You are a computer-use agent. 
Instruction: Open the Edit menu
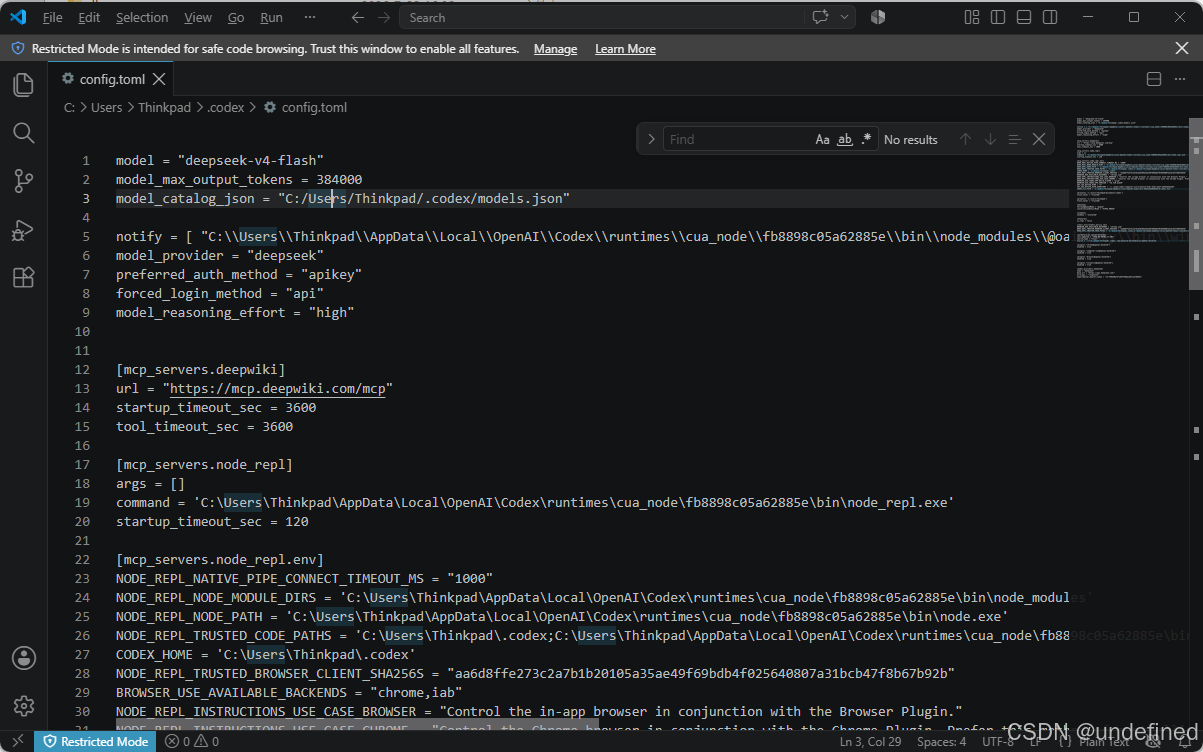(x=89, y=17)
